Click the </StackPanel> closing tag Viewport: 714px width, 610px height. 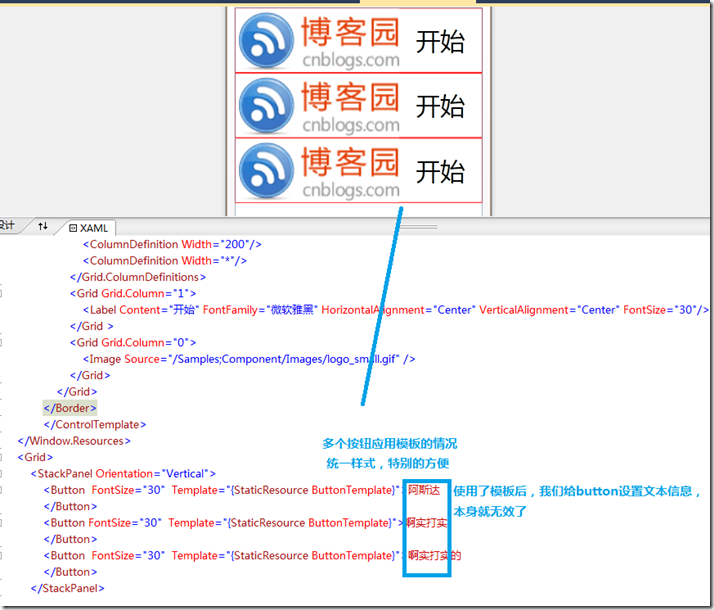coord(67,589)
